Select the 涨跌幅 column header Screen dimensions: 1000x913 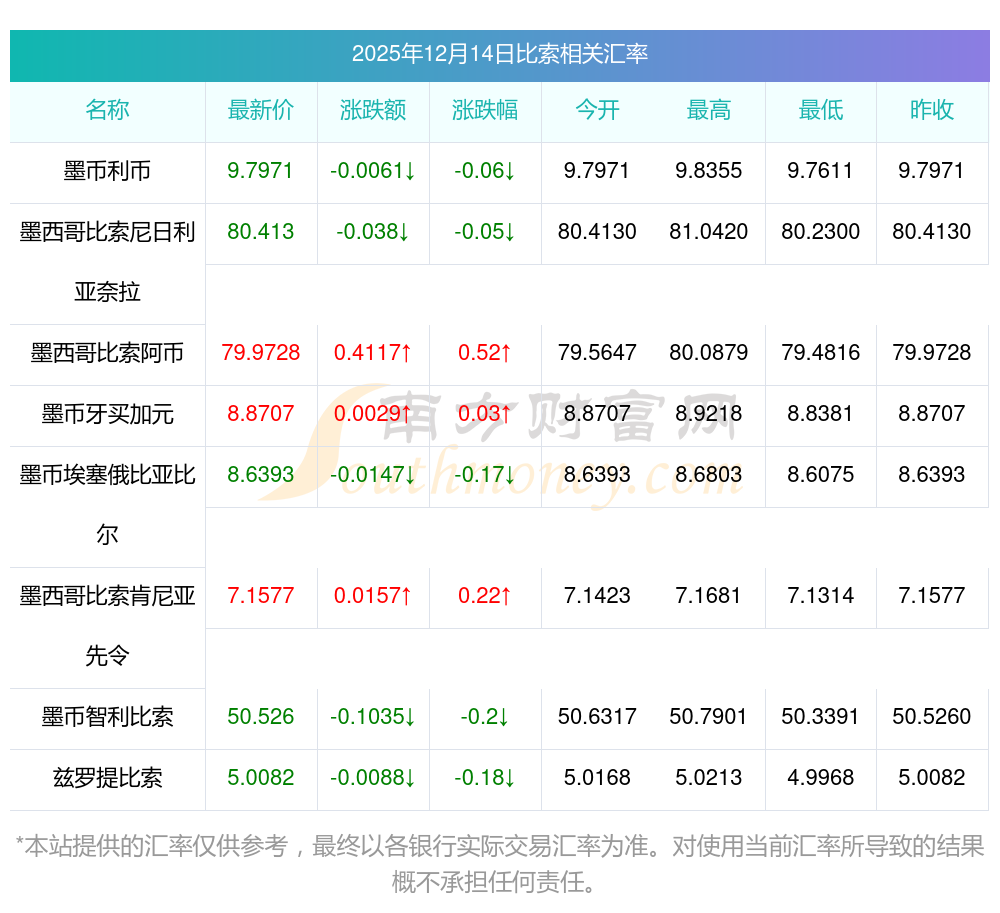[485, 110]
